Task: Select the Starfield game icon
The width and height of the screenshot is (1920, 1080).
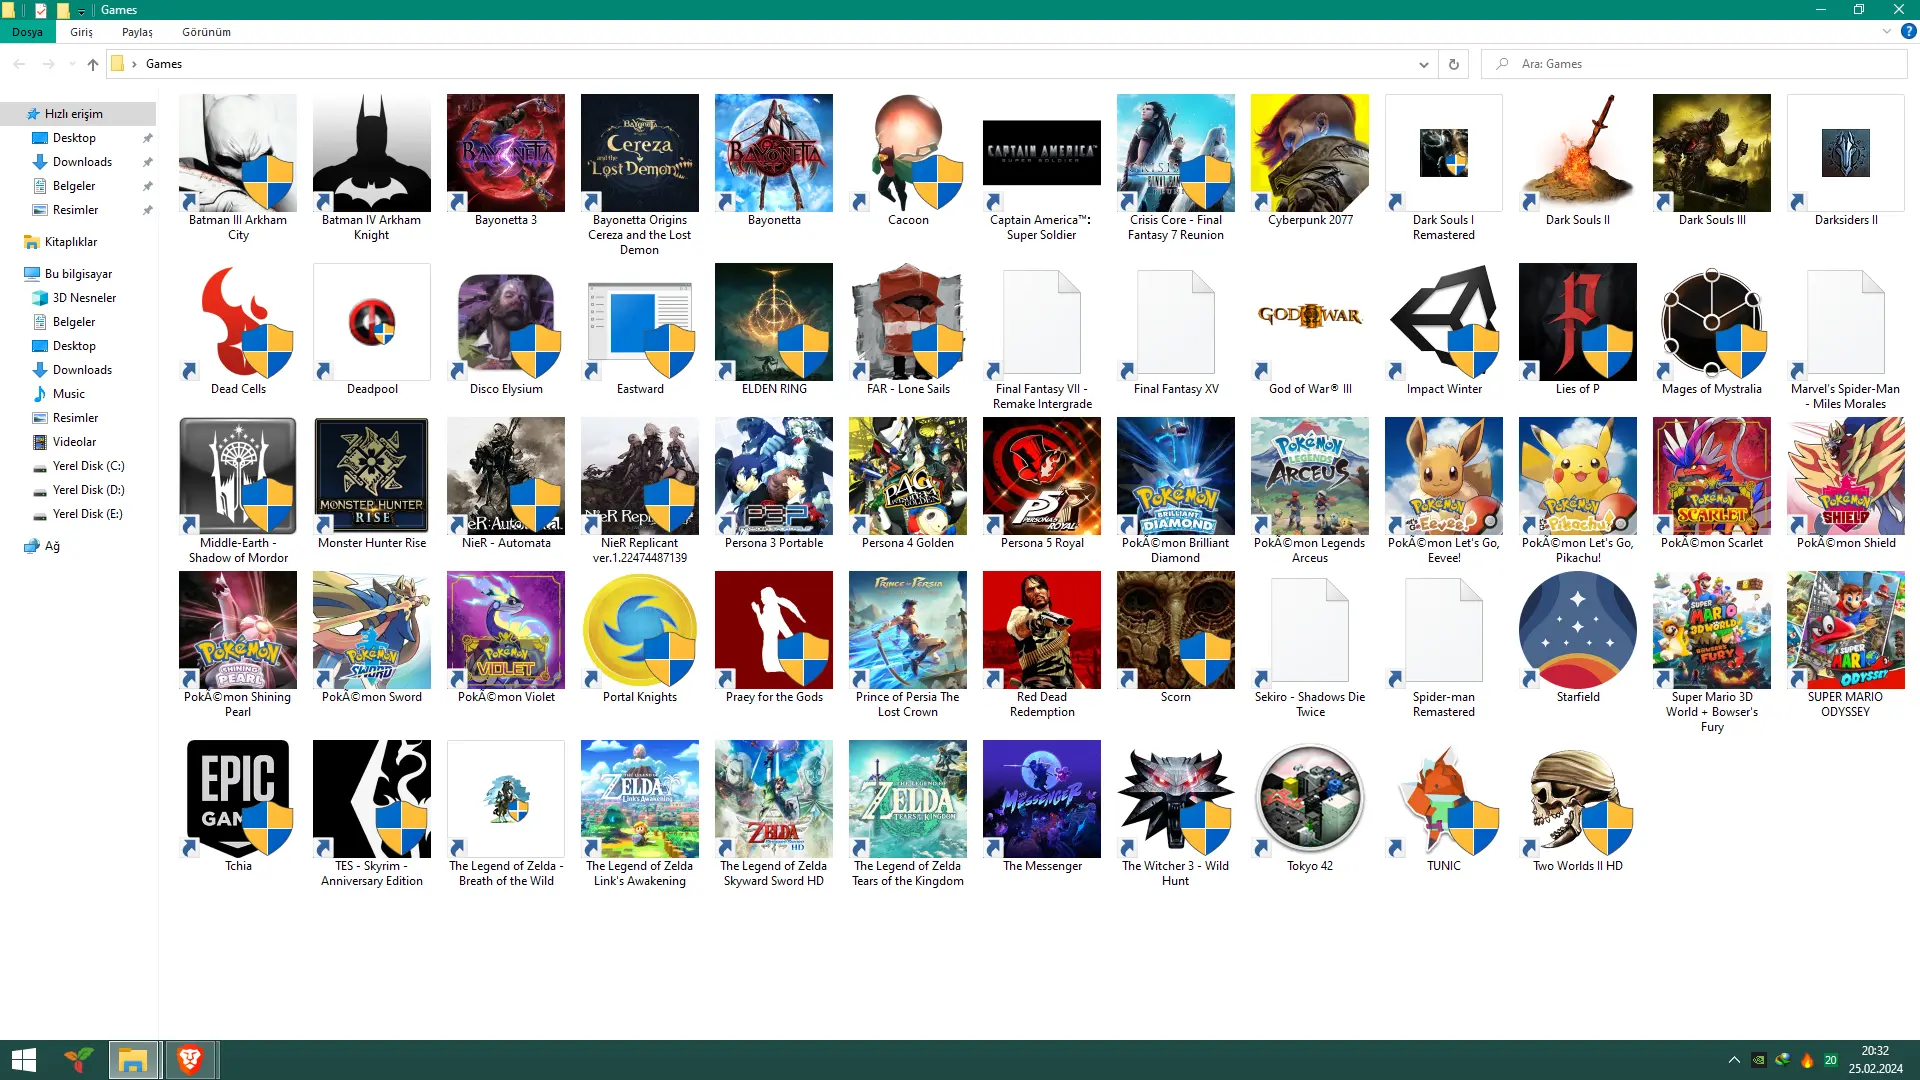Action: (1578, 630)
